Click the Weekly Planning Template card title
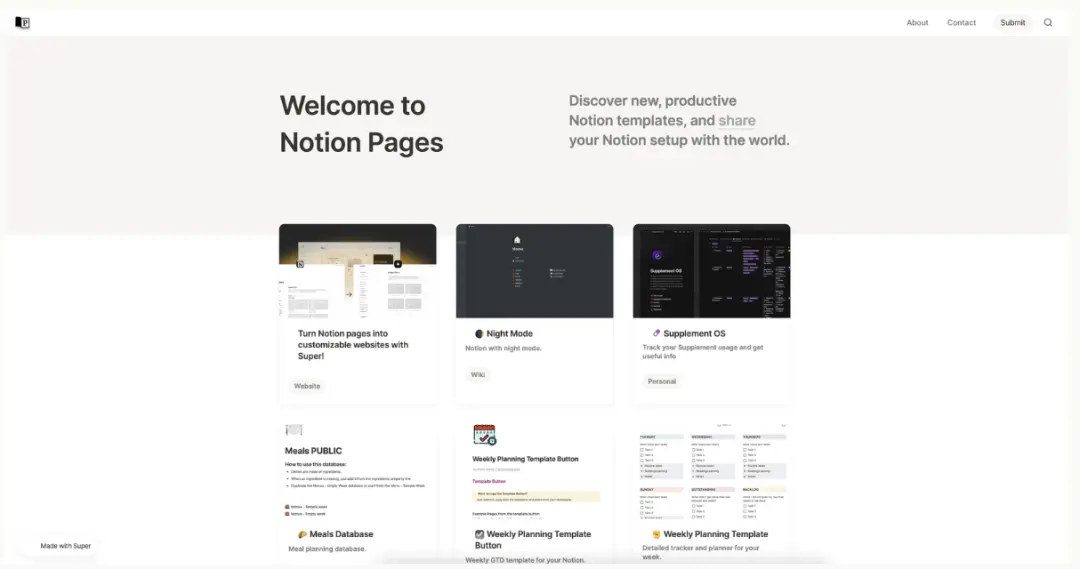Screen dimensions: 1080x569 click(716, 534)
